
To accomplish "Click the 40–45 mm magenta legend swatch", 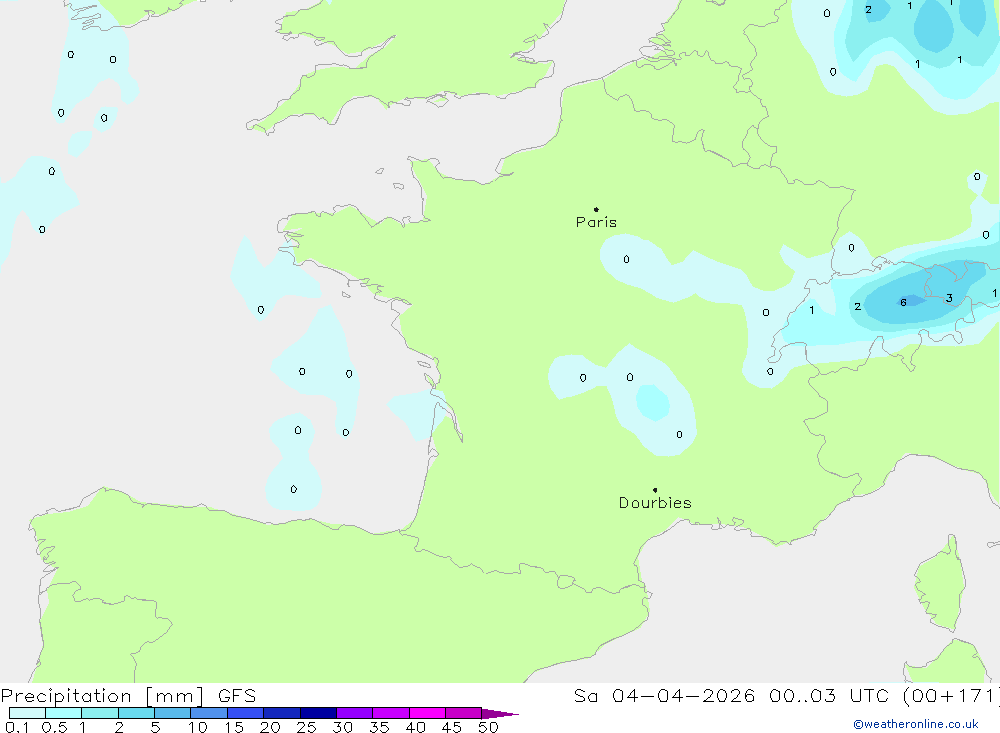I will point(427,713).
